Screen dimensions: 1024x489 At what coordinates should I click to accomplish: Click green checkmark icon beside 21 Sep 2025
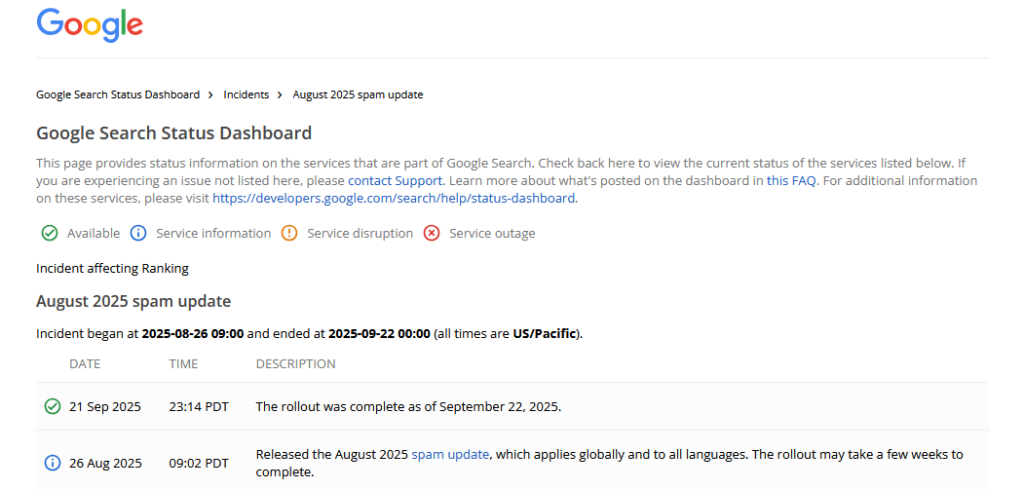52,407
